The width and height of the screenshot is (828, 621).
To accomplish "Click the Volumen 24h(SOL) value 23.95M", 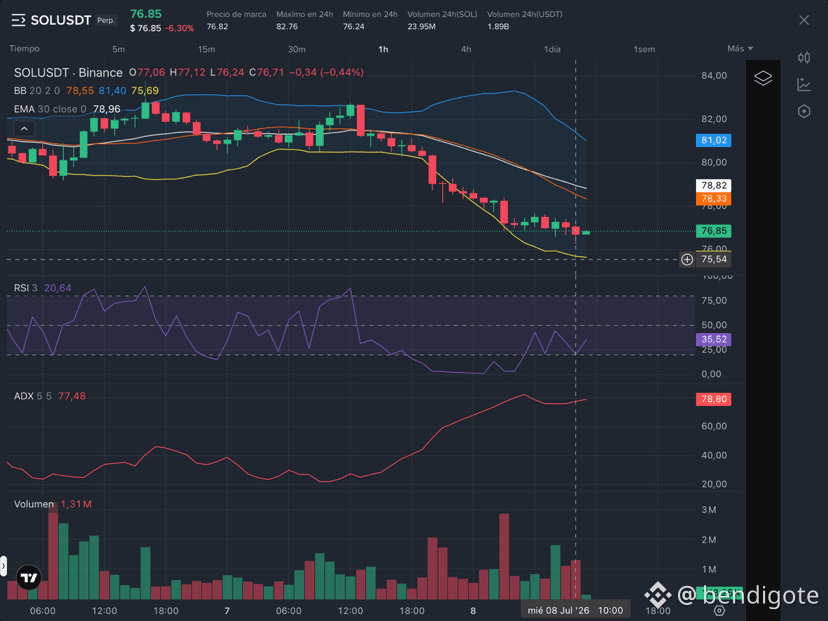I will click(421, 26).
